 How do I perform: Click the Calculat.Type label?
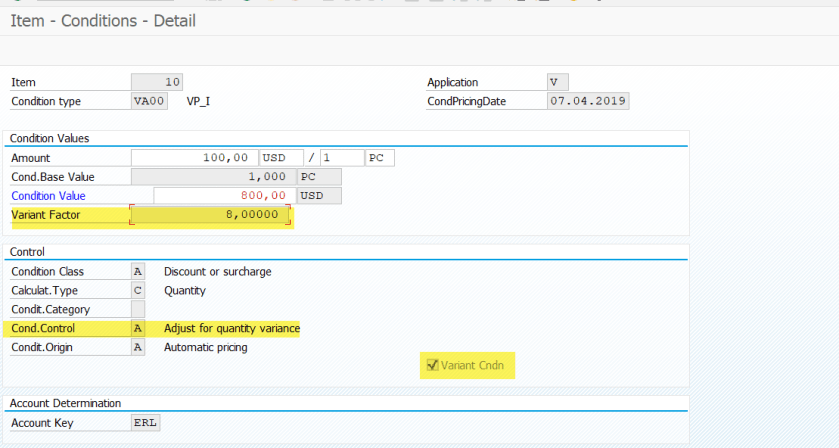pos(44,291)
